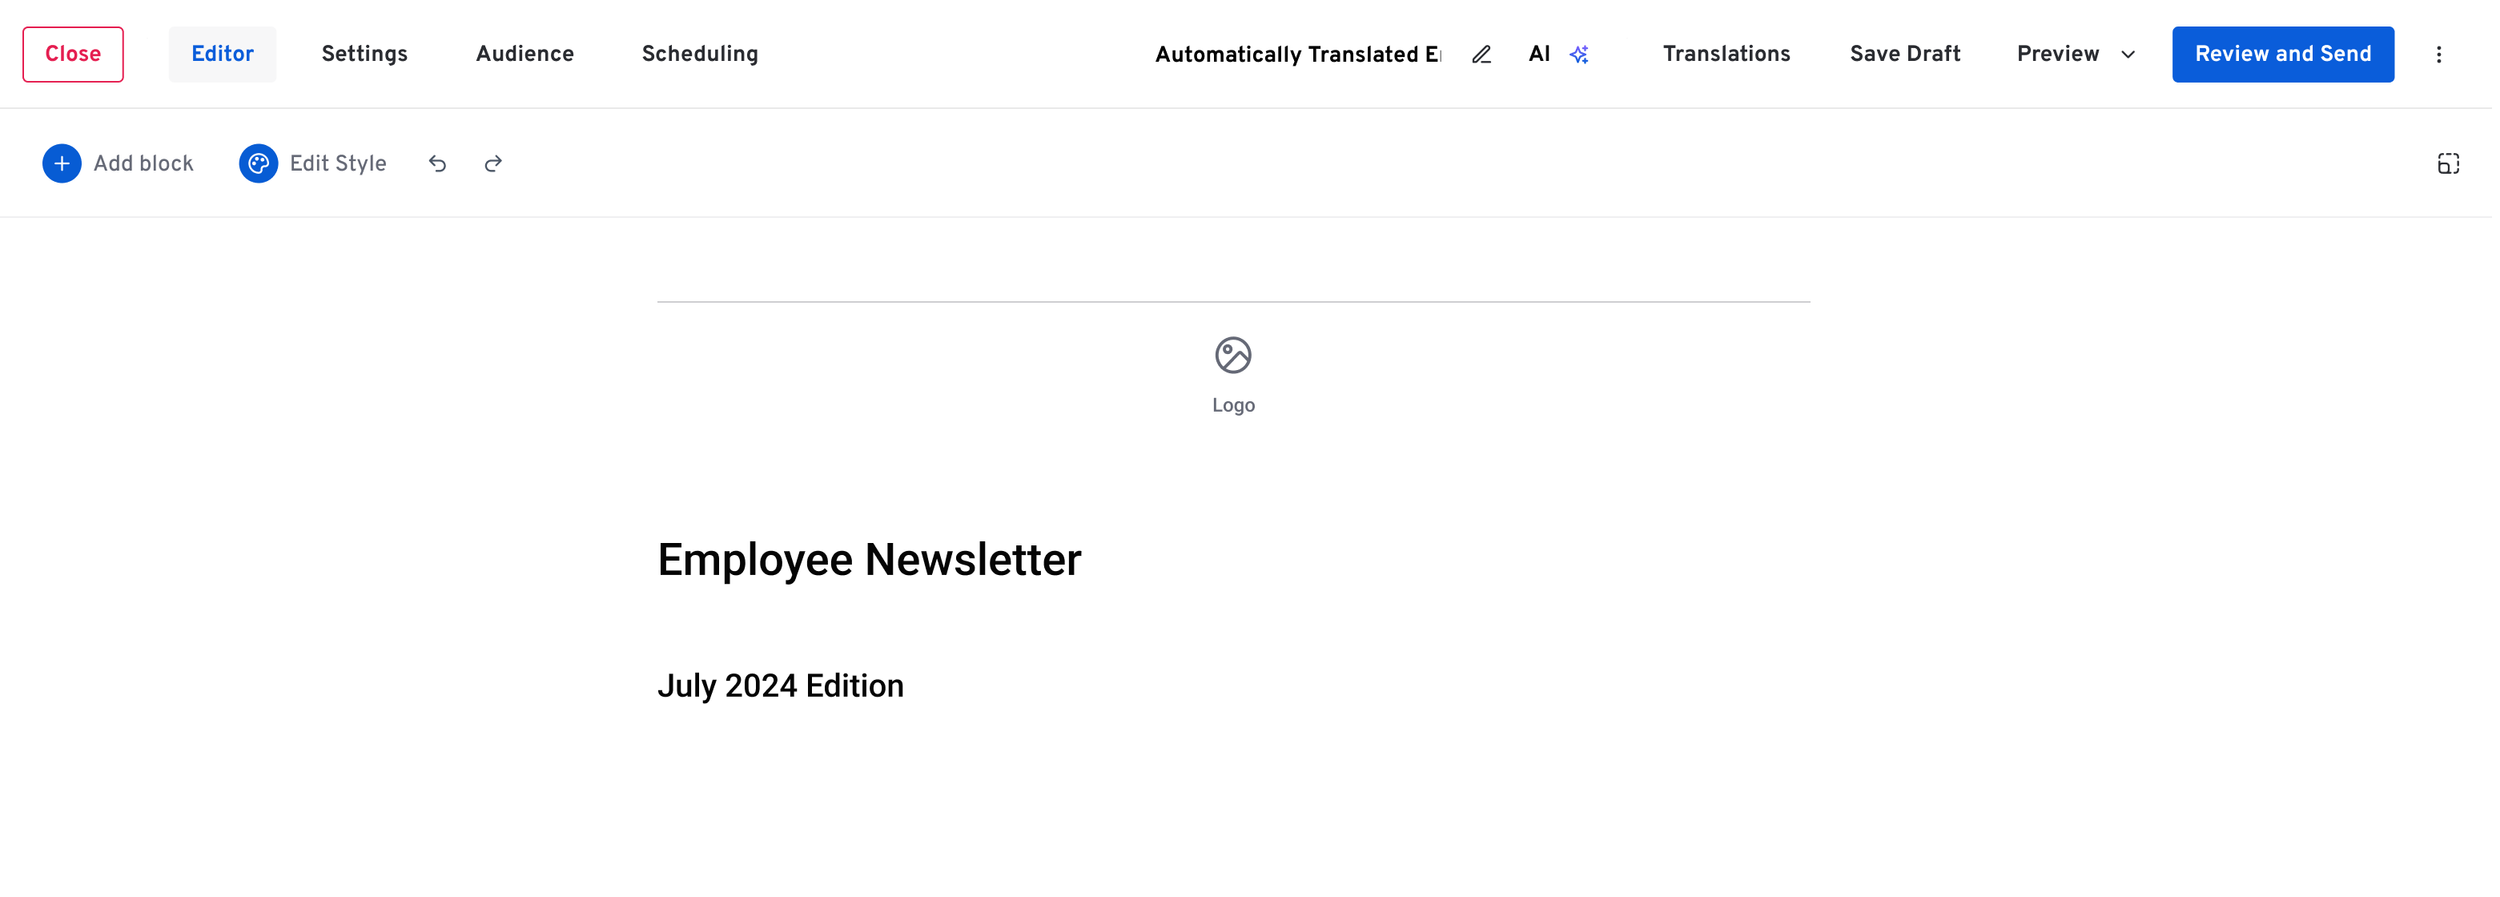The width and height of the screenshot is (2500, 897).
Task: Open the Scheduling tab
Action: 700,55
